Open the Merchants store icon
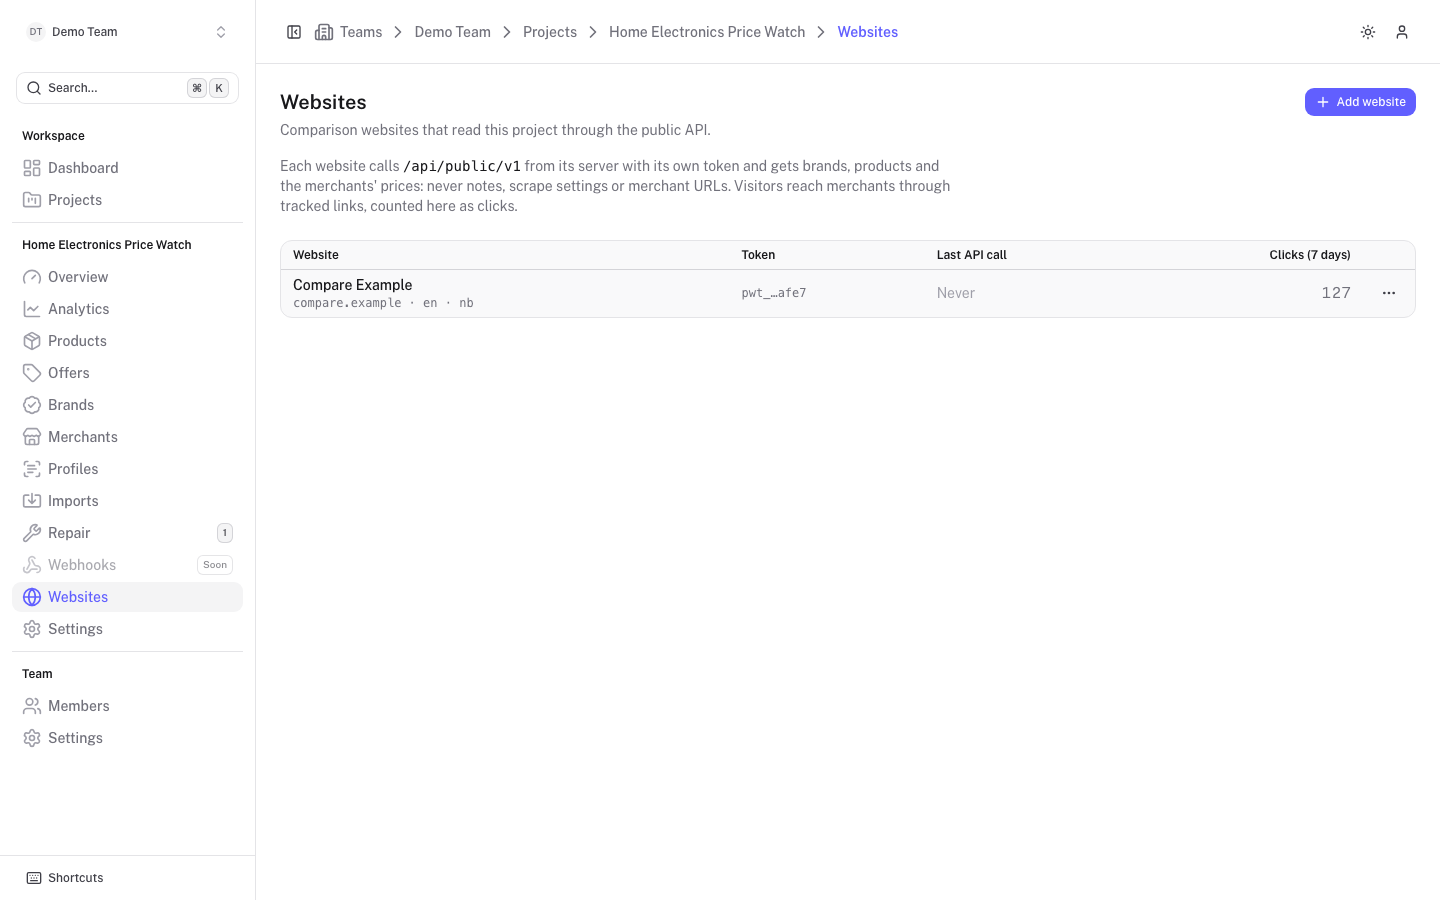The image size is (1440, 900). tap(32, 437)
